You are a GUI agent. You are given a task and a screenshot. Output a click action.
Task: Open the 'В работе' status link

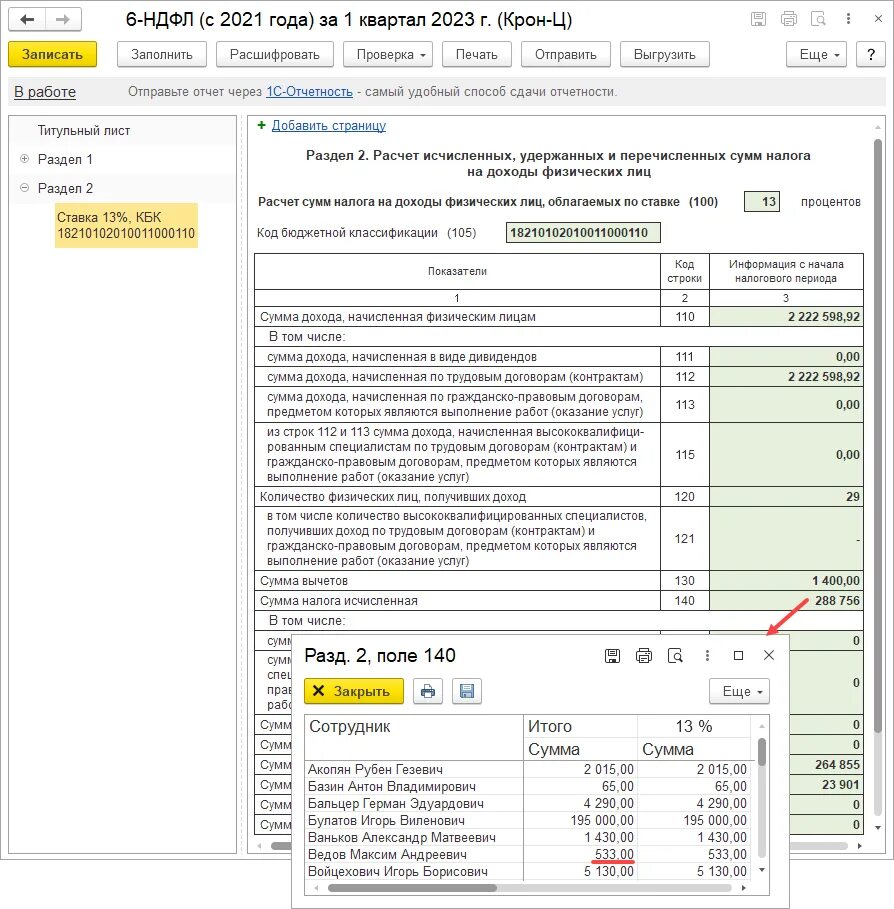tap(45, 92)
